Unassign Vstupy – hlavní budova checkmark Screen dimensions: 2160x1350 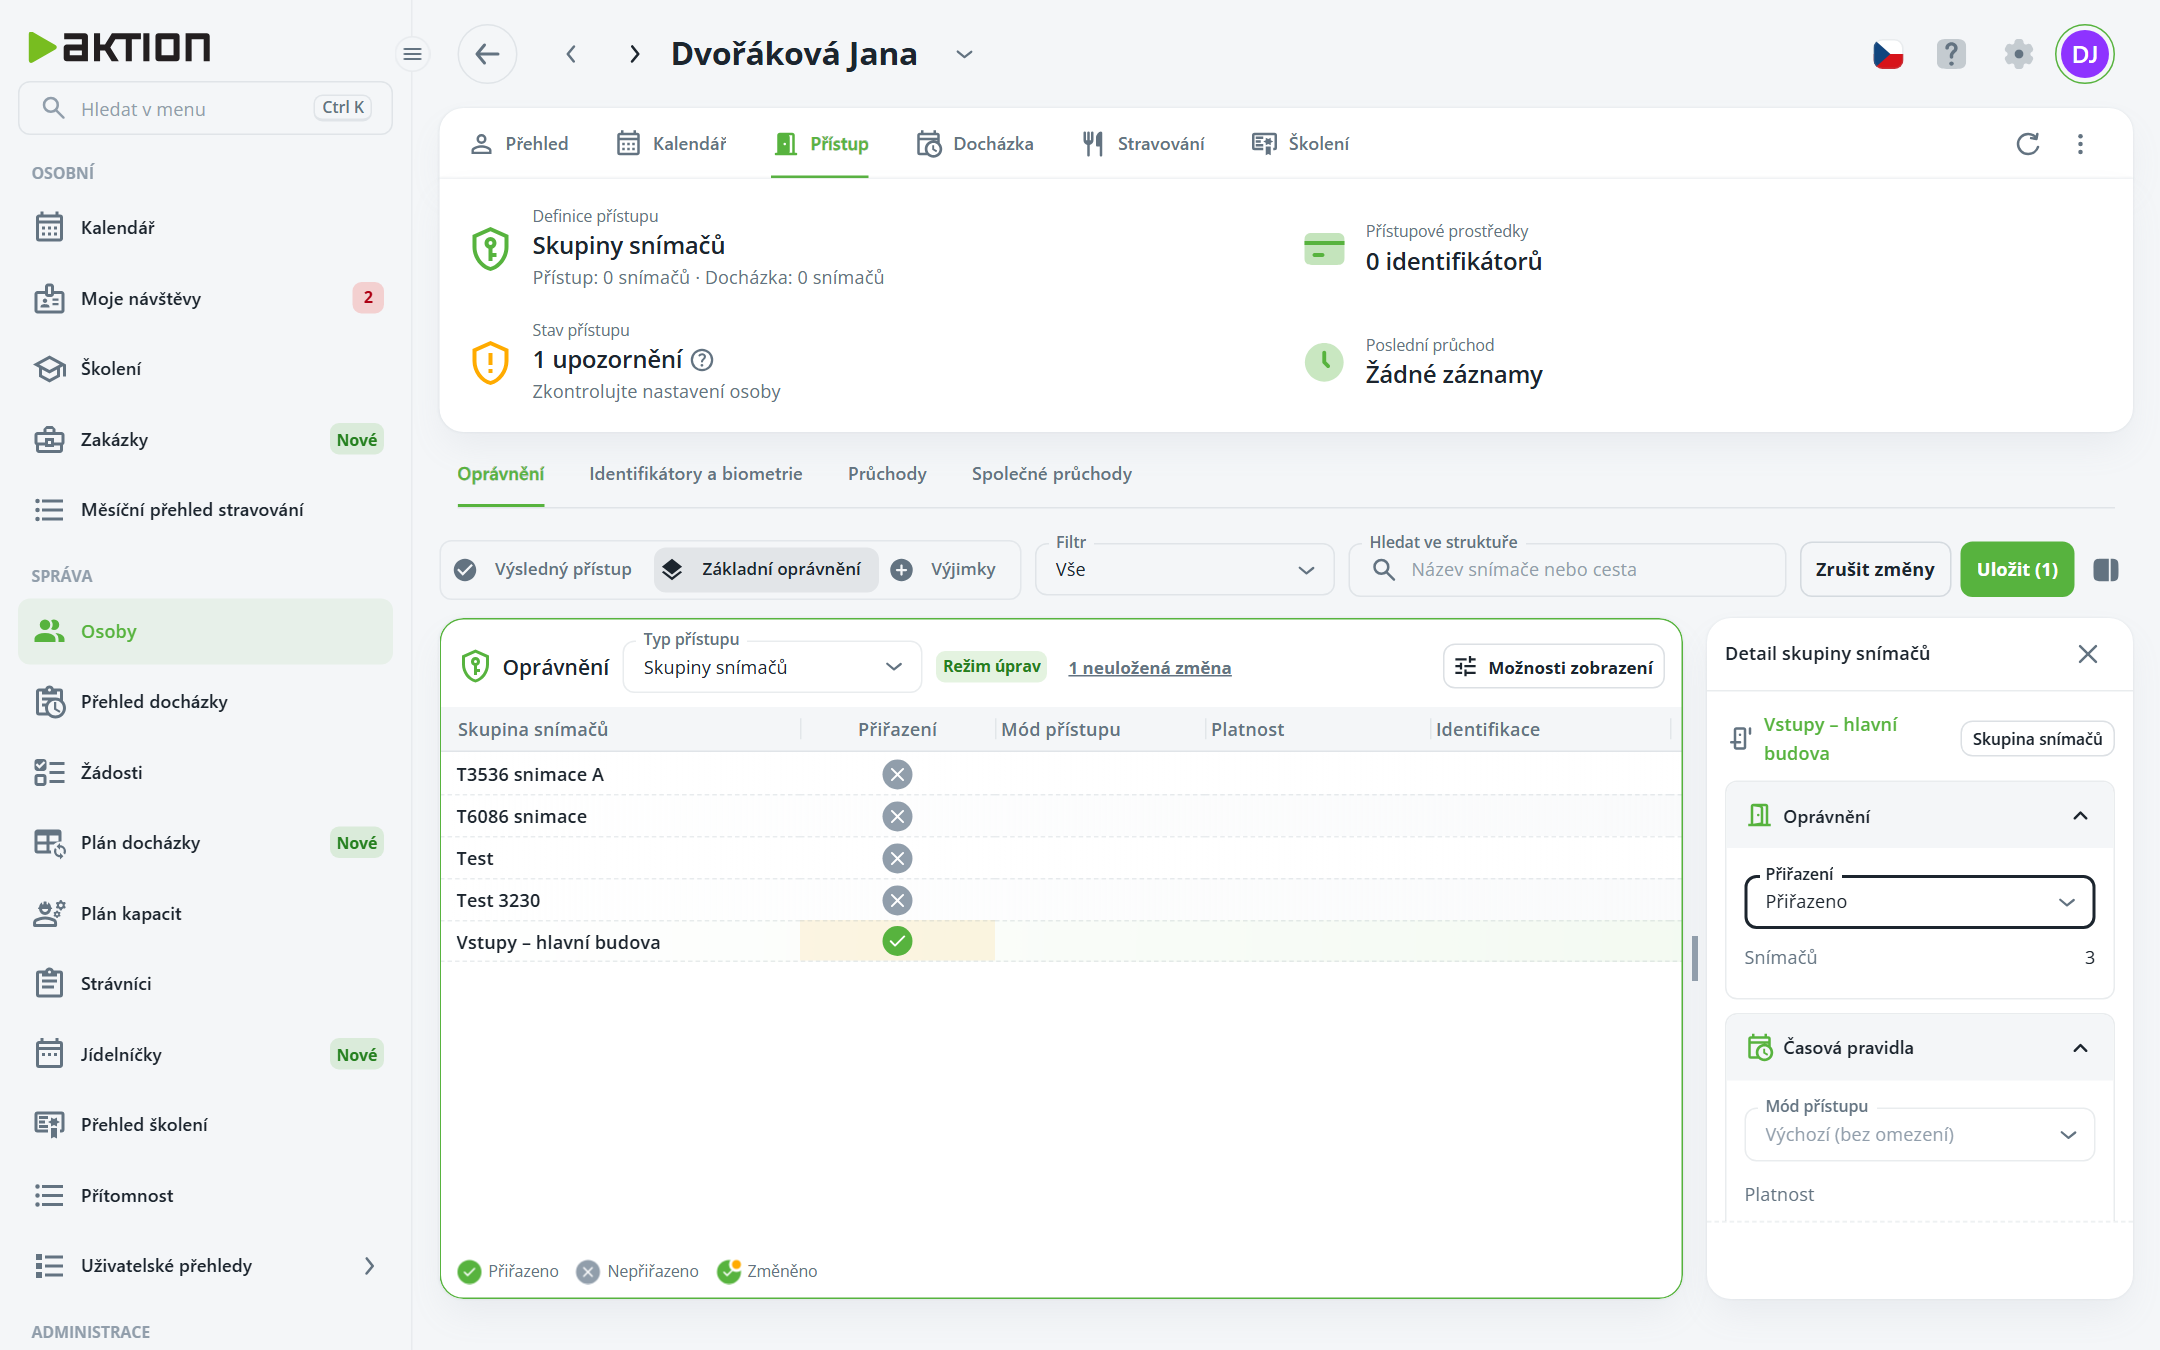click(897, 941)
